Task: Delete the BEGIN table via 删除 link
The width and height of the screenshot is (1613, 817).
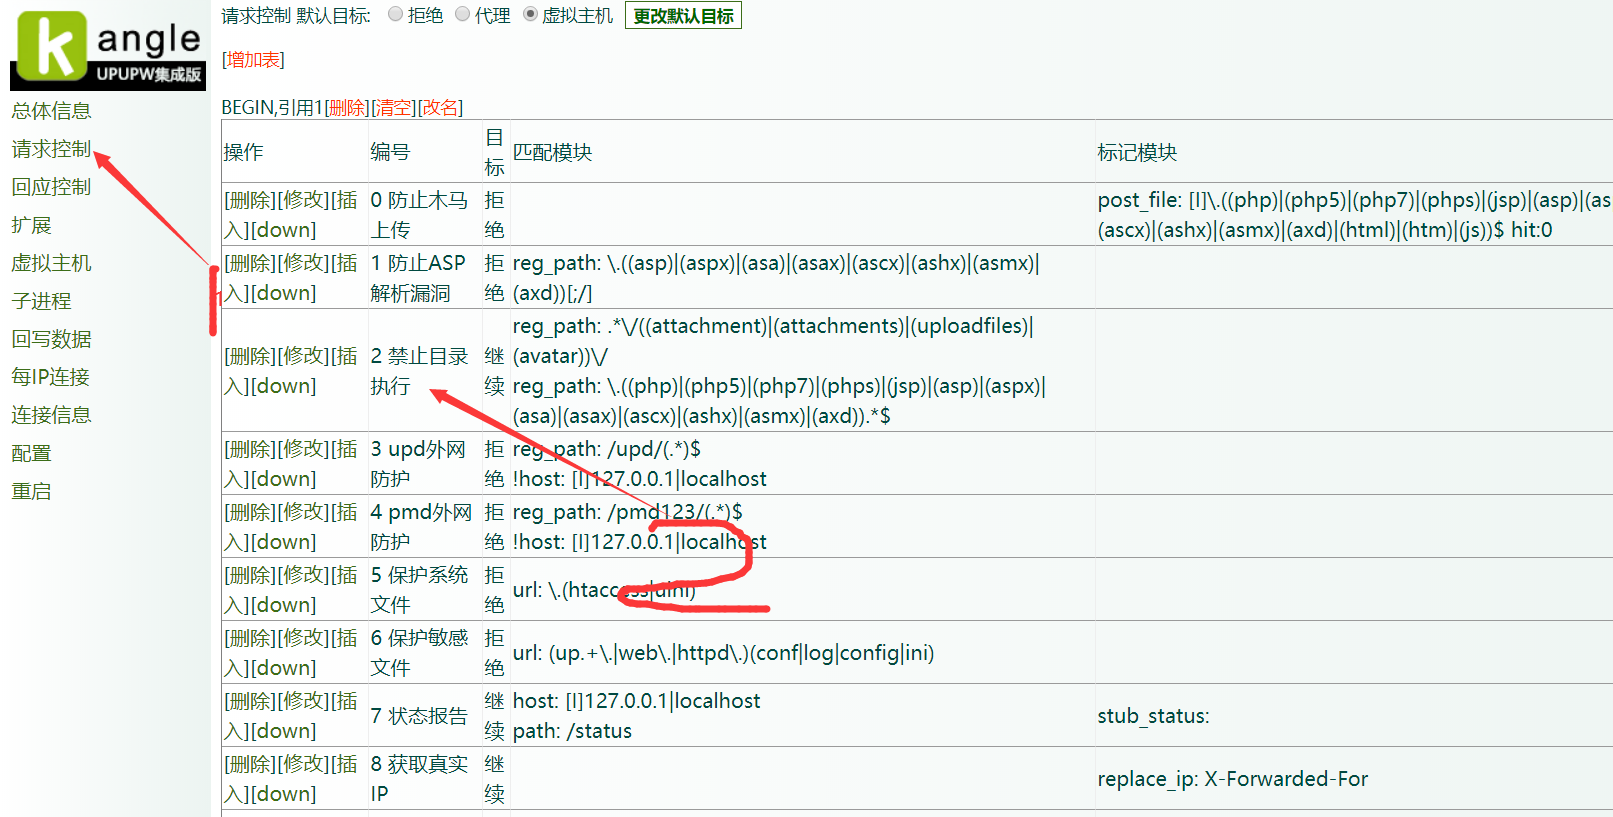Action: click(x=347, y=108)
